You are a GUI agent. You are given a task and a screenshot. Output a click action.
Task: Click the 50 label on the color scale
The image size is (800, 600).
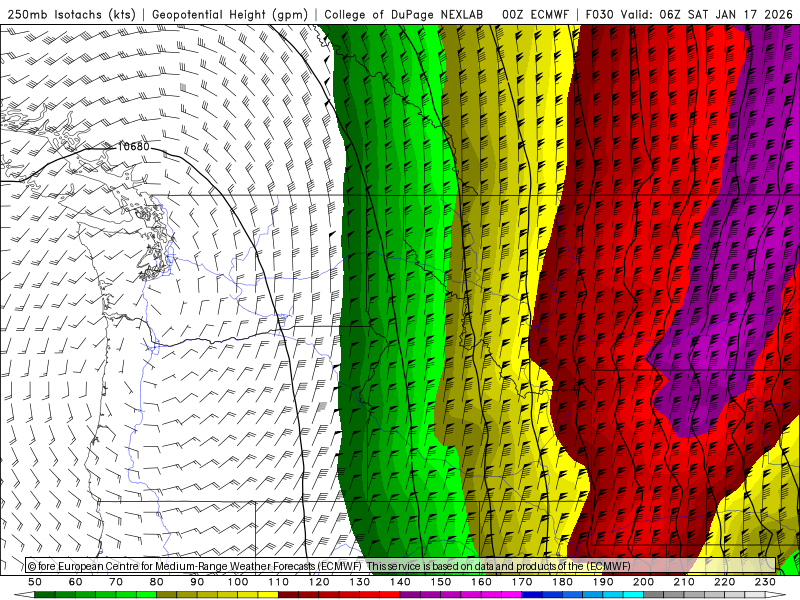pyautogui.click(x=35, y=582)
